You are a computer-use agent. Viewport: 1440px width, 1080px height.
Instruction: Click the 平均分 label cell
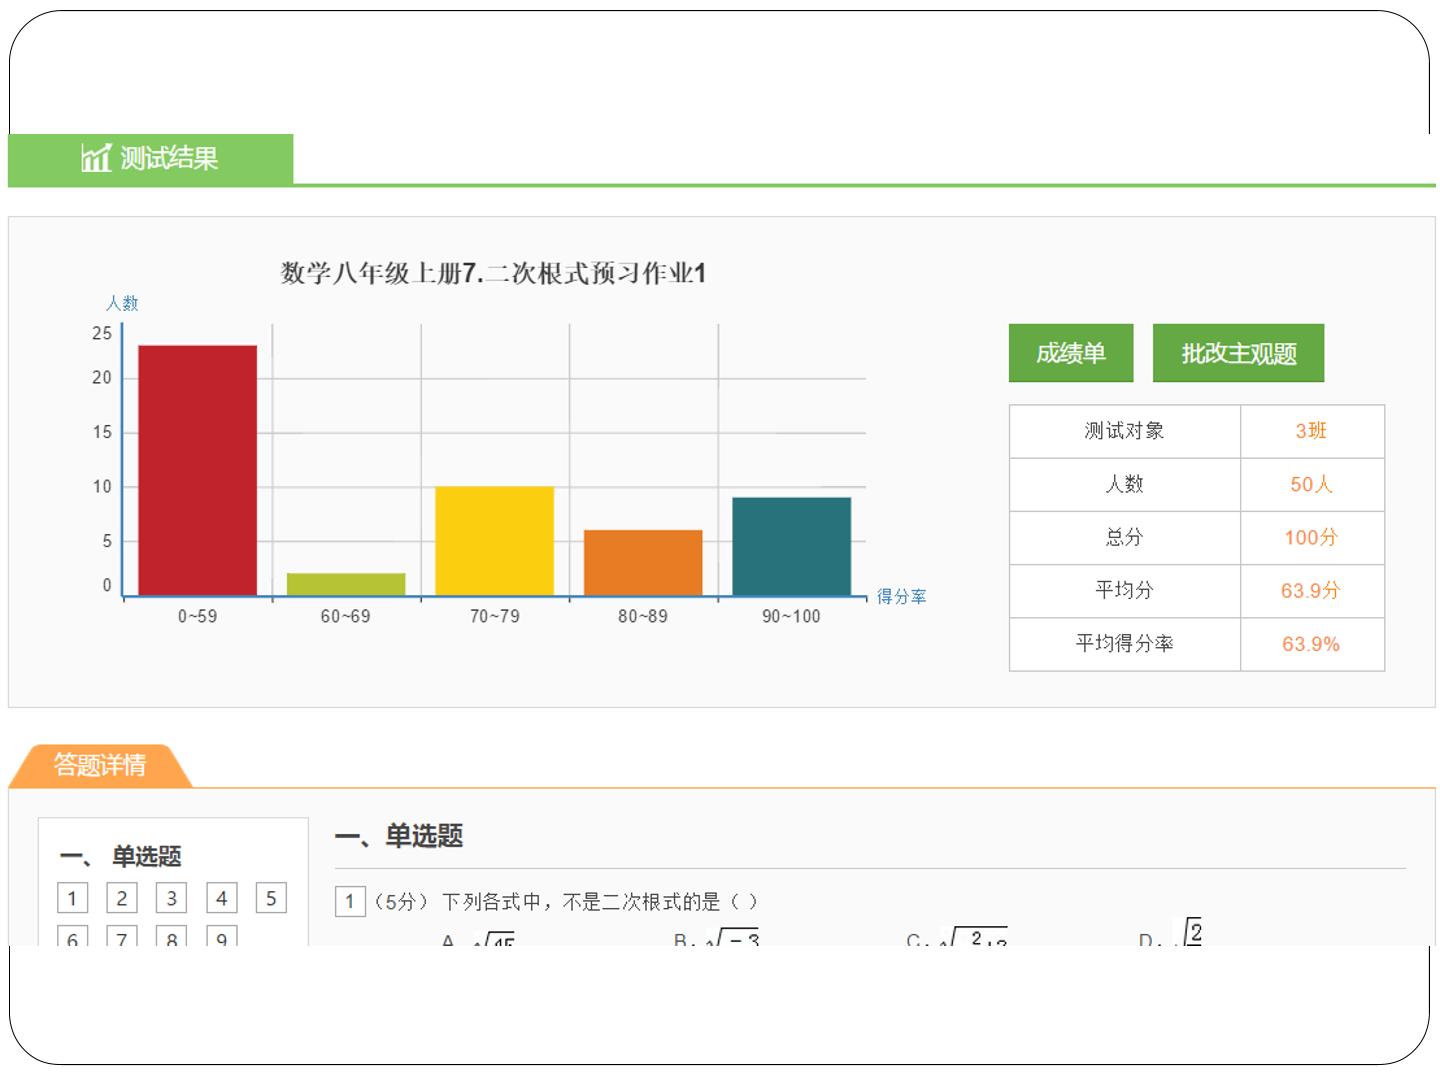pyautogui.click(x=1125, y=591)
